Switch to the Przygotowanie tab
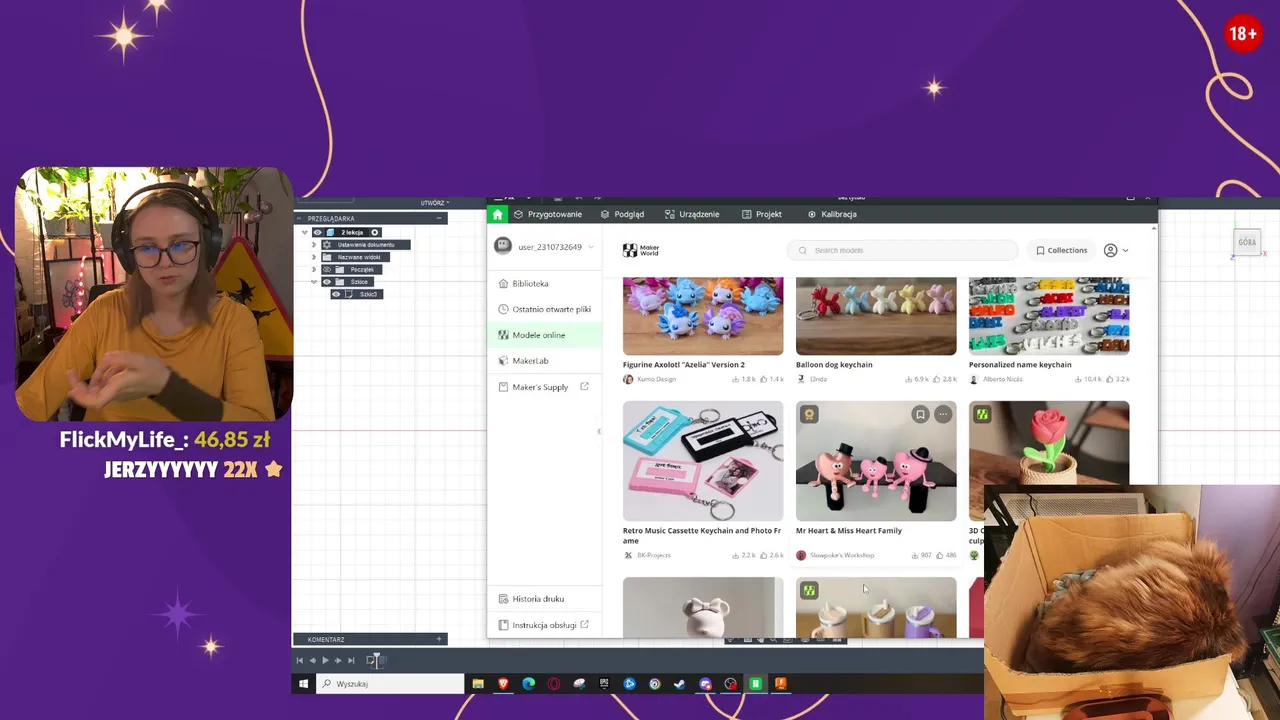Image resolution: width=1280 pixels, height=720 pixels. pyautogui.click(x=548, y=214)
